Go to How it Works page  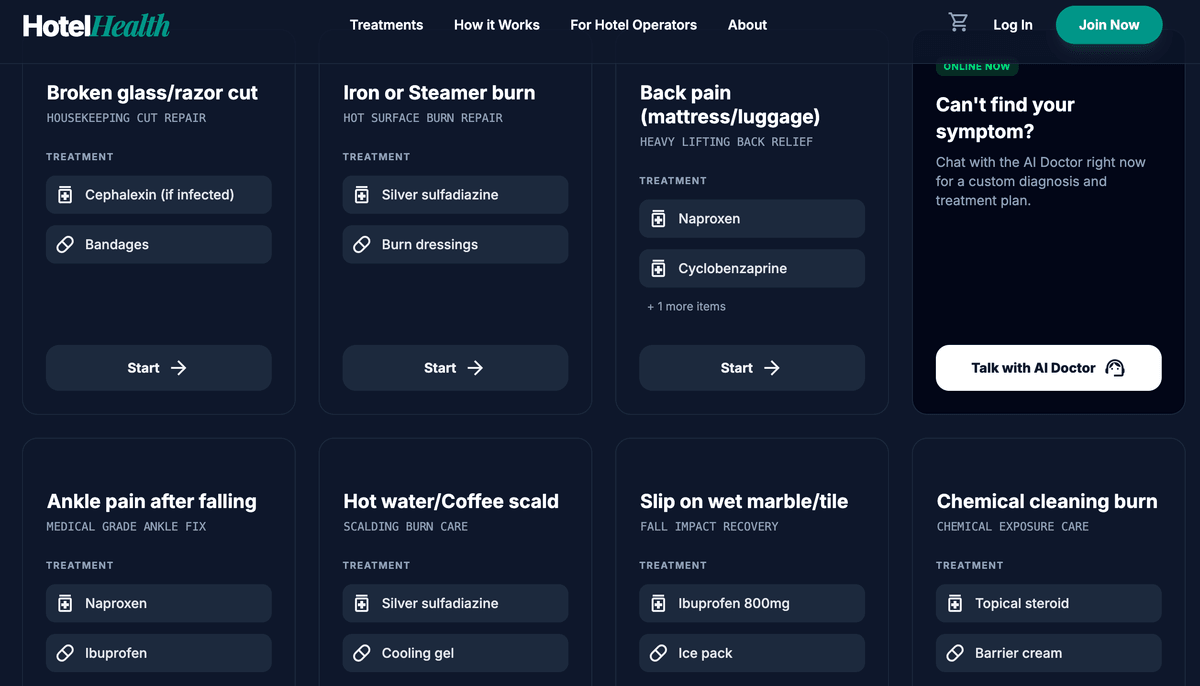pyautogui.click(x=496, y=25)
